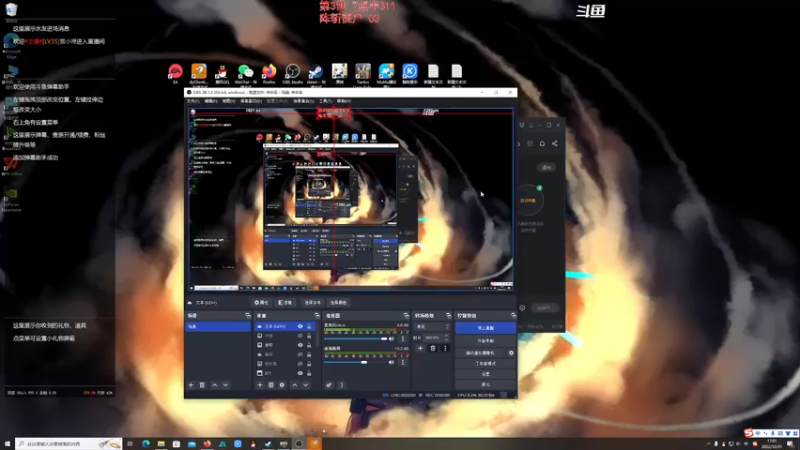Open the Steam desktop shortcut
Viewport: 800px width, 450px height.
pos(316,72)
